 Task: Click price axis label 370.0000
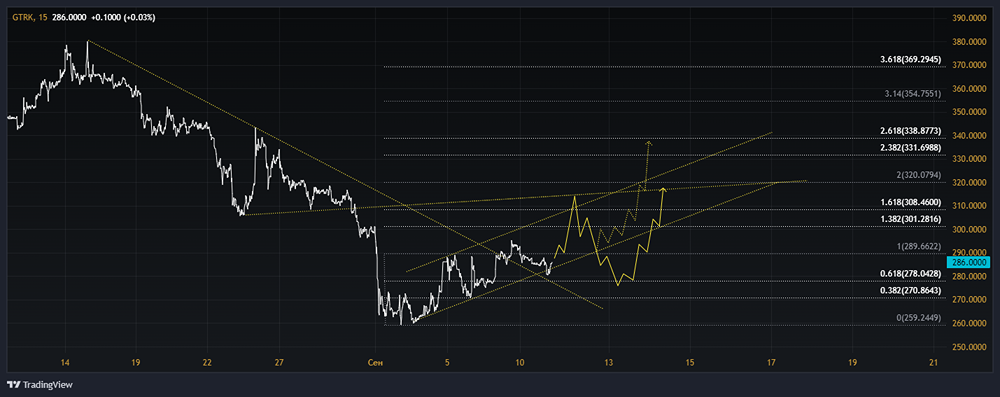coord(969,65)
